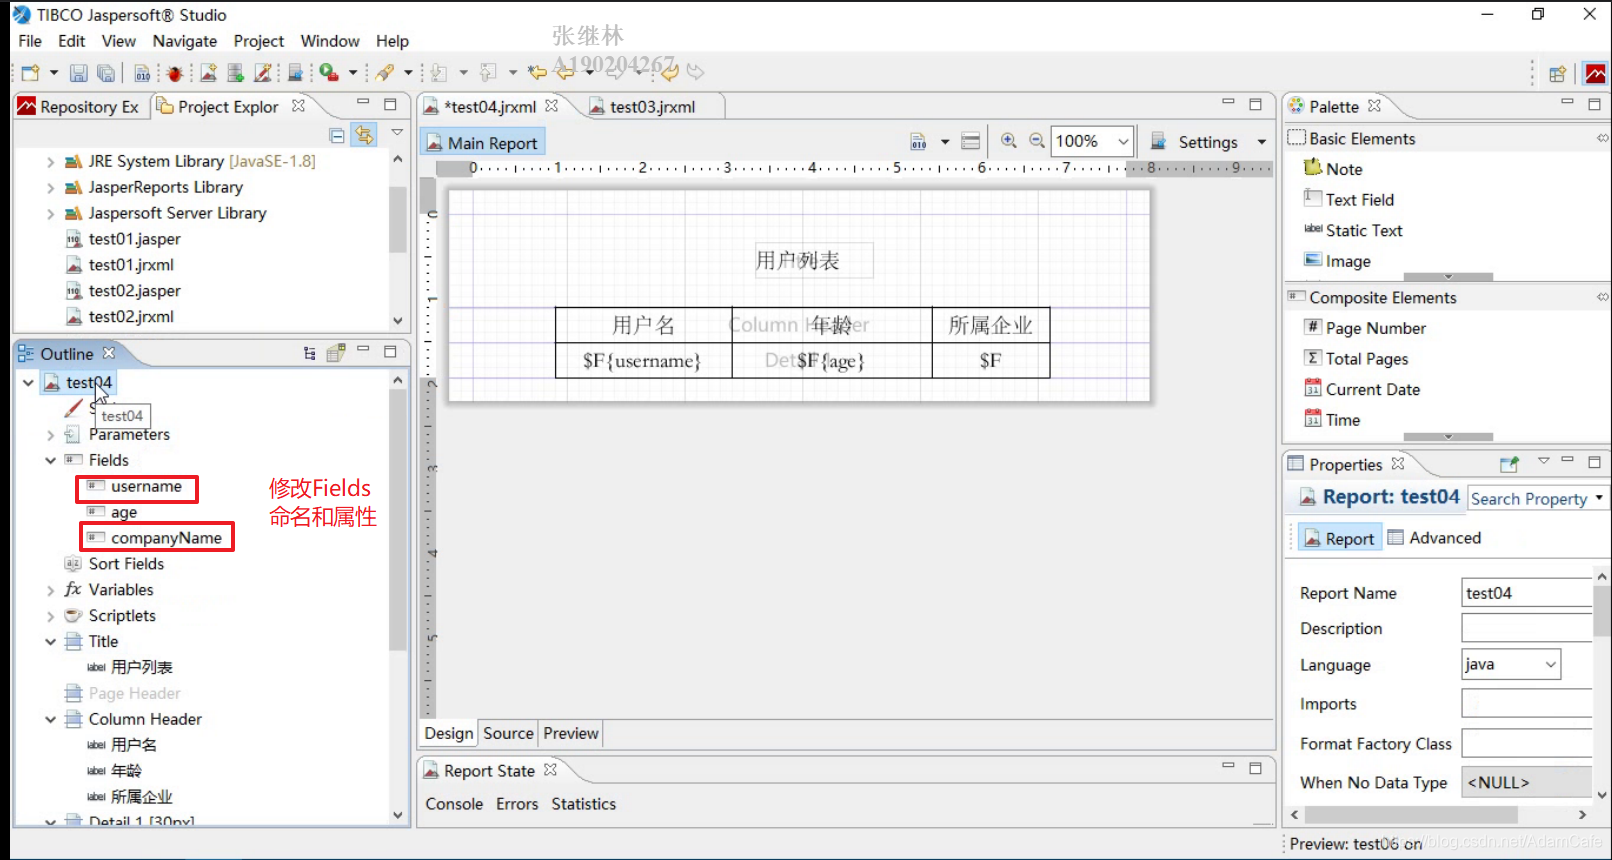Pin the Properties view icon
The image size is (1612, 860).
tap(1509, 464)
